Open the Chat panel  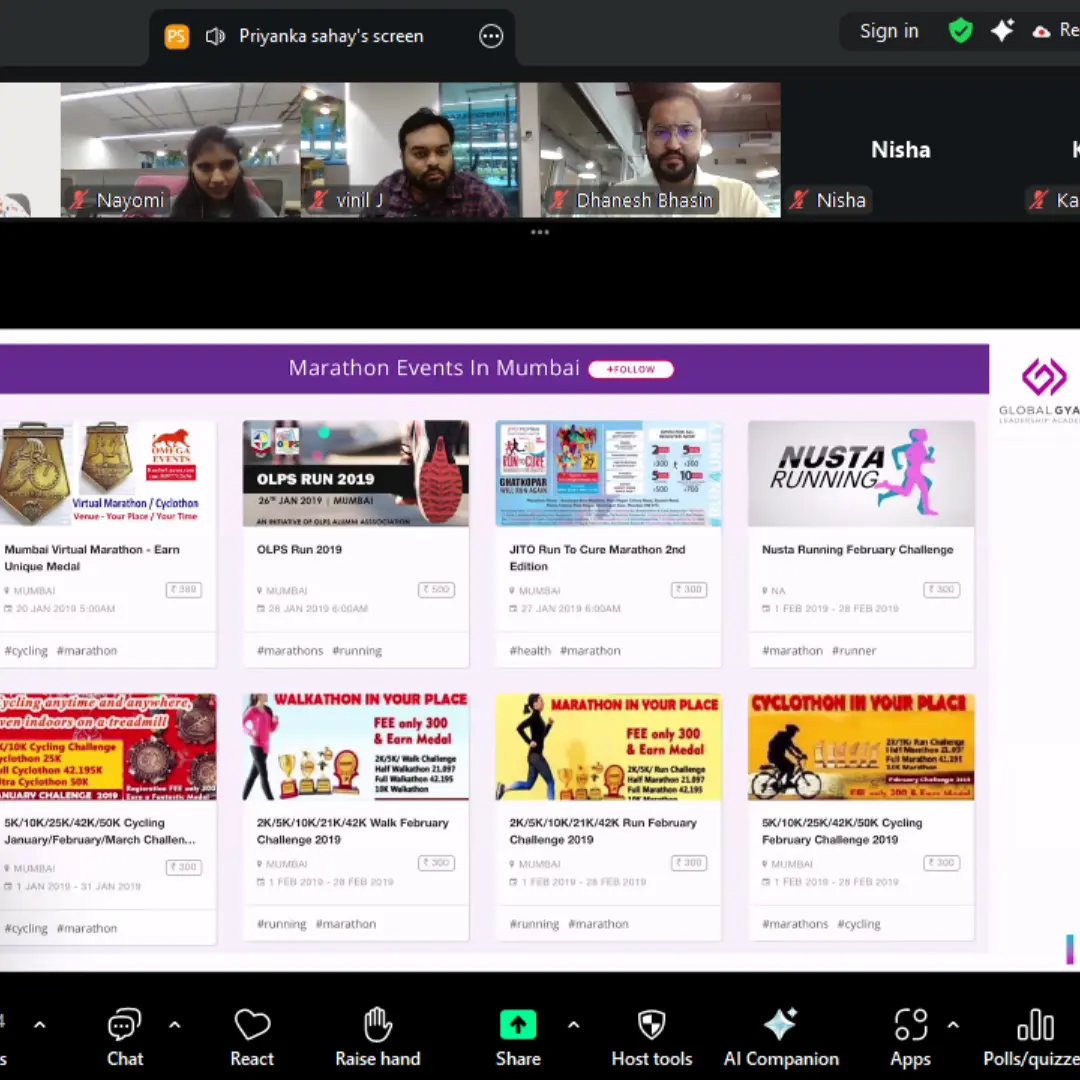(125, 1037)
